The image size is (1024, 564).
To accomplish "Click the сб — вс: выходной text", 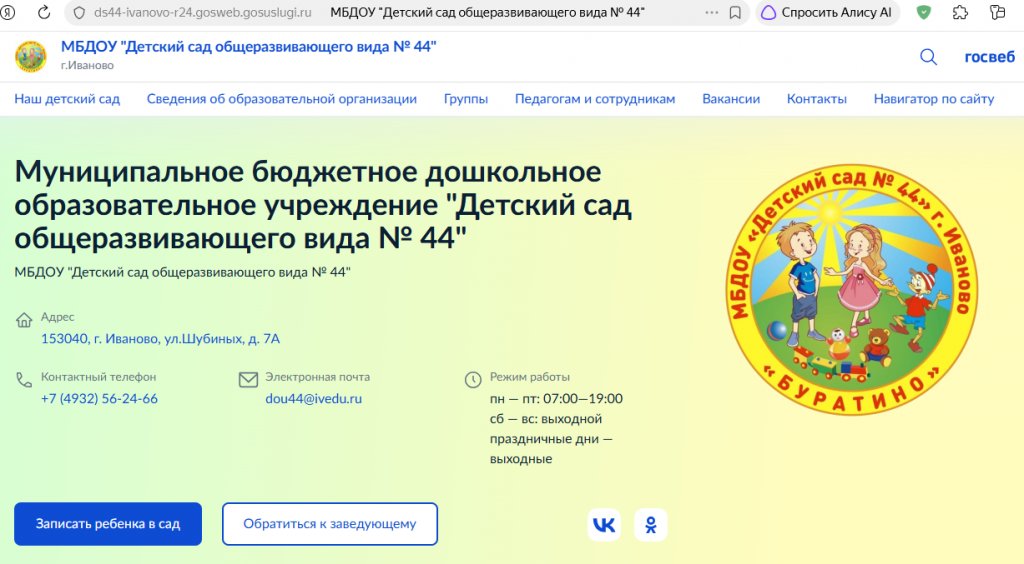I will click(546, 419).
